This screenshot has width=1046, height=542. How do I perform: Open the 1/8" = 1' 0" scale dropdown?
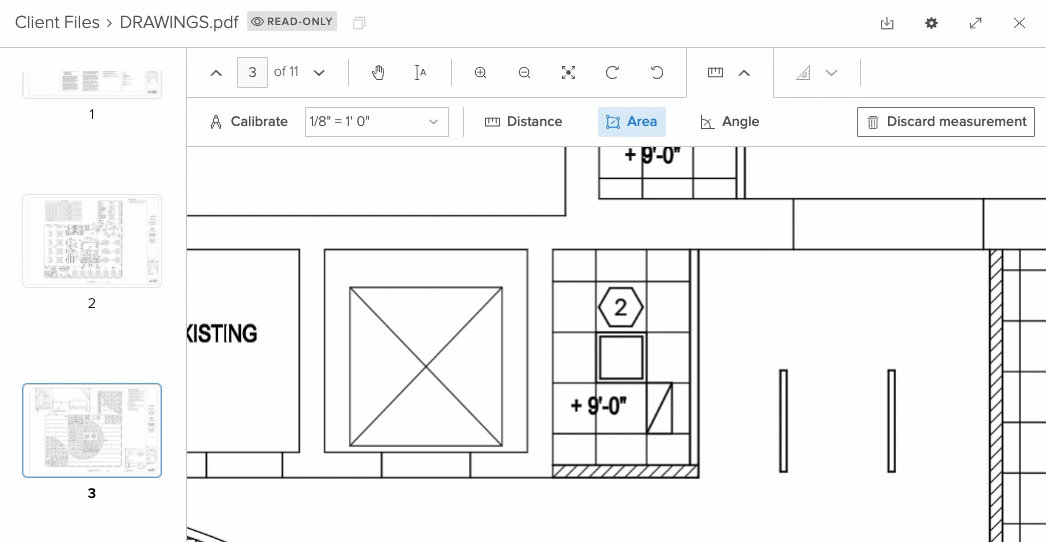[x=376, y=122]
